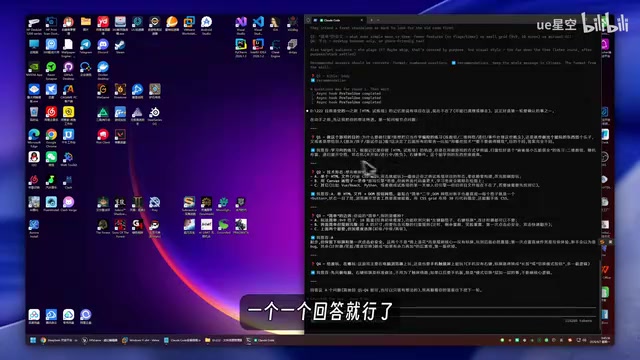Open the Subnautica game shortcut
The width and height of the screenshot is (640, 360).
pyautogui.click(x=189, y=205)
